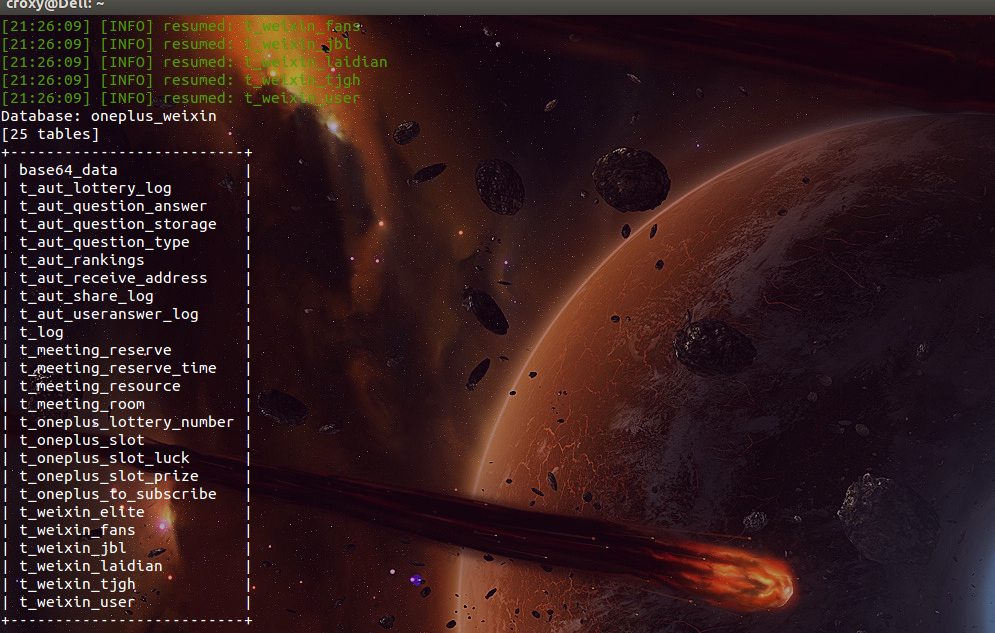Click the '[25 tables]' line

tap(50, 134)
